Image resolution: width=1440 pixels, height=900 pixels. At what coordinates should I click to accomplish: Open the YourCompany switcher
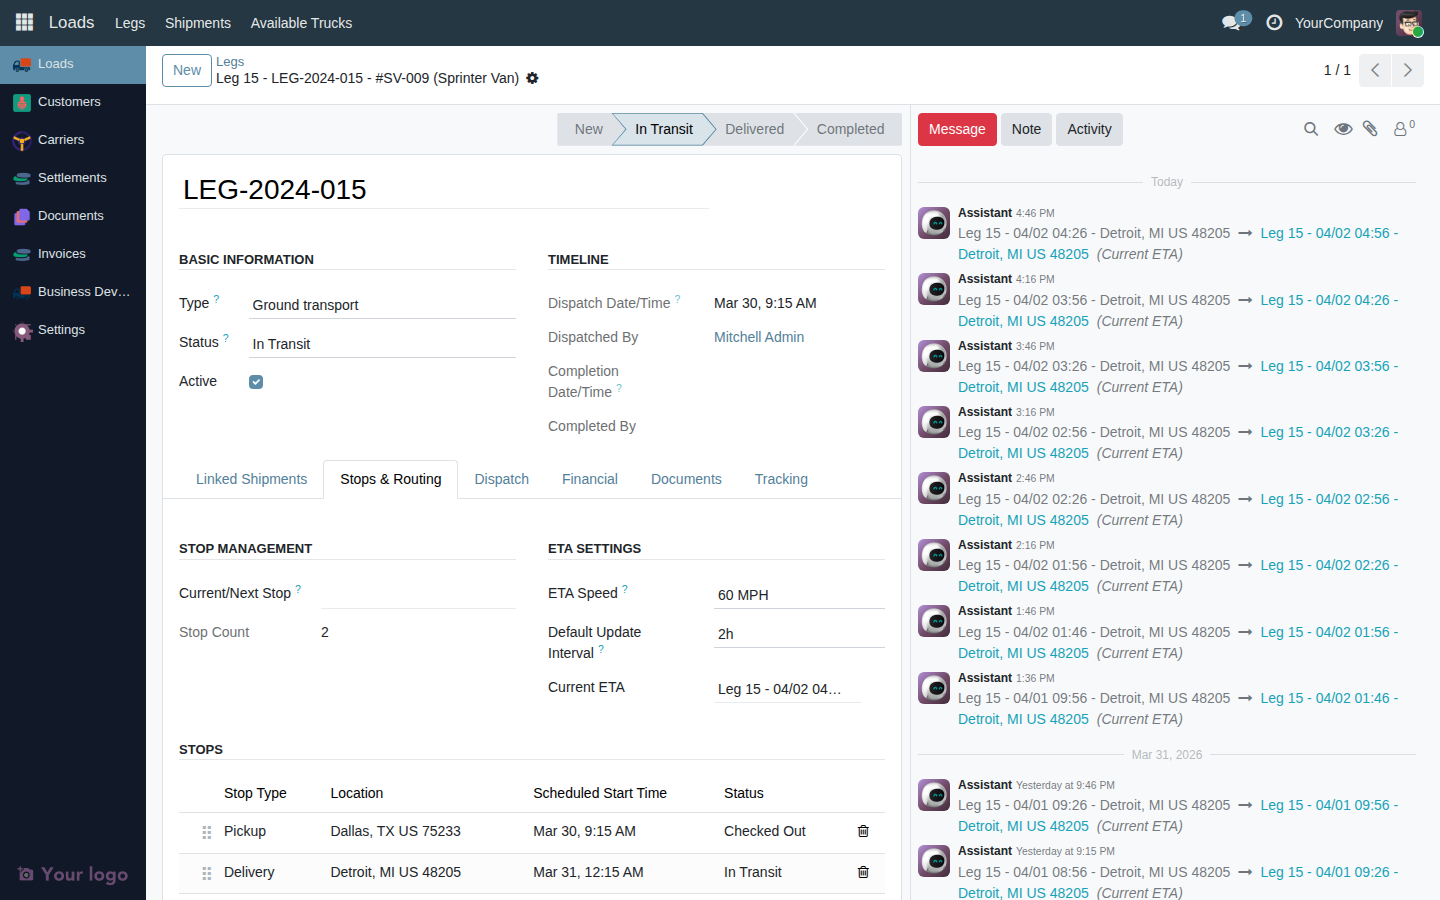(x=1338, y=22)
